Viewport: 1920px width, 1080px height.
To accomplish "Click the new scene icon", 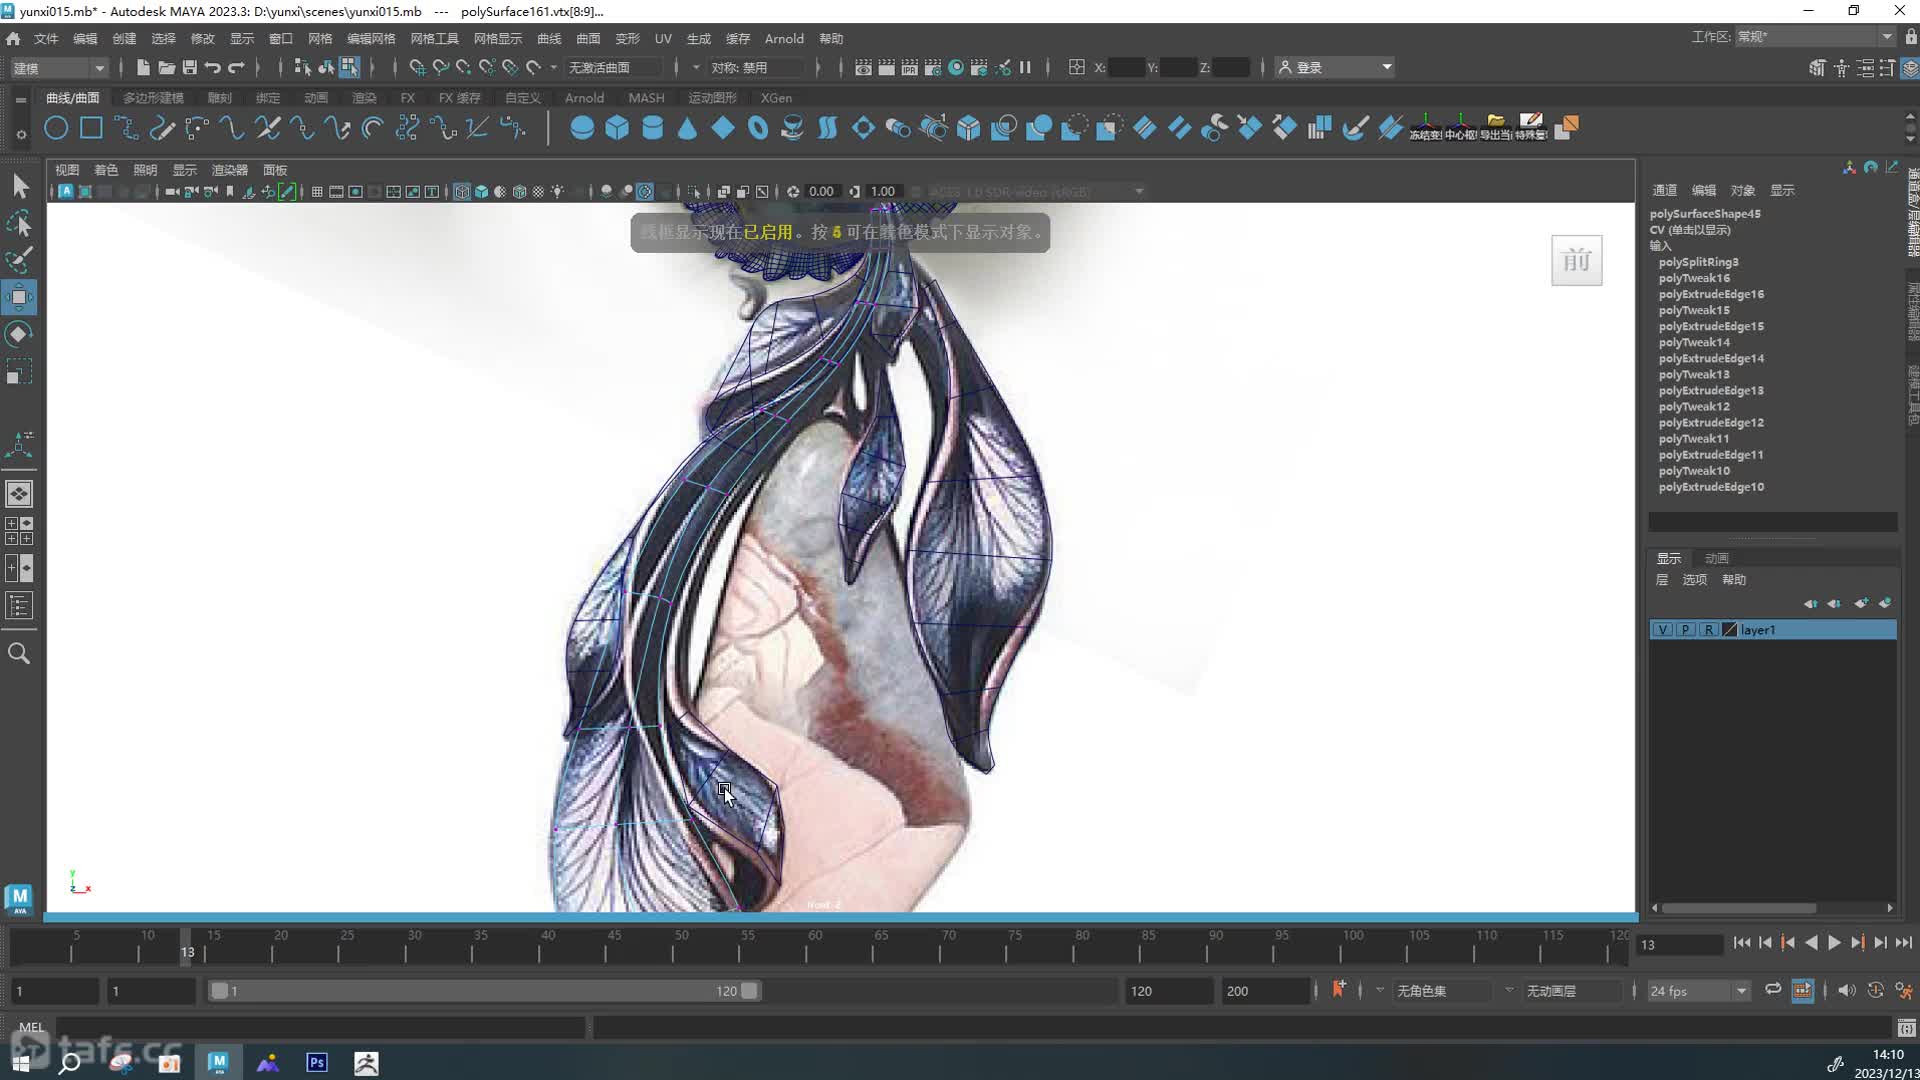I will [x=143, y=67].
